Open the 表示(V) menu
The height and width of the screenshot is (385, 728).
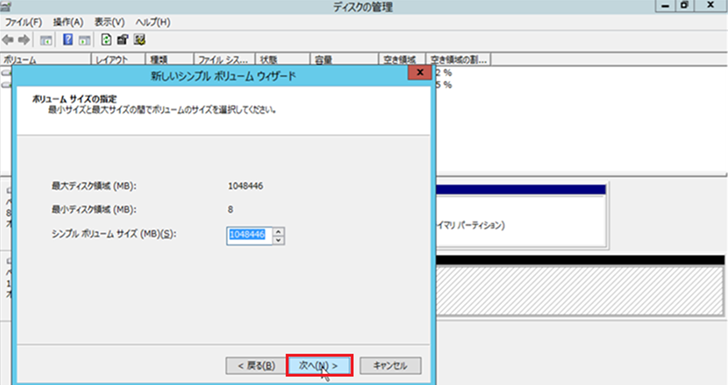tap(110, 22)
